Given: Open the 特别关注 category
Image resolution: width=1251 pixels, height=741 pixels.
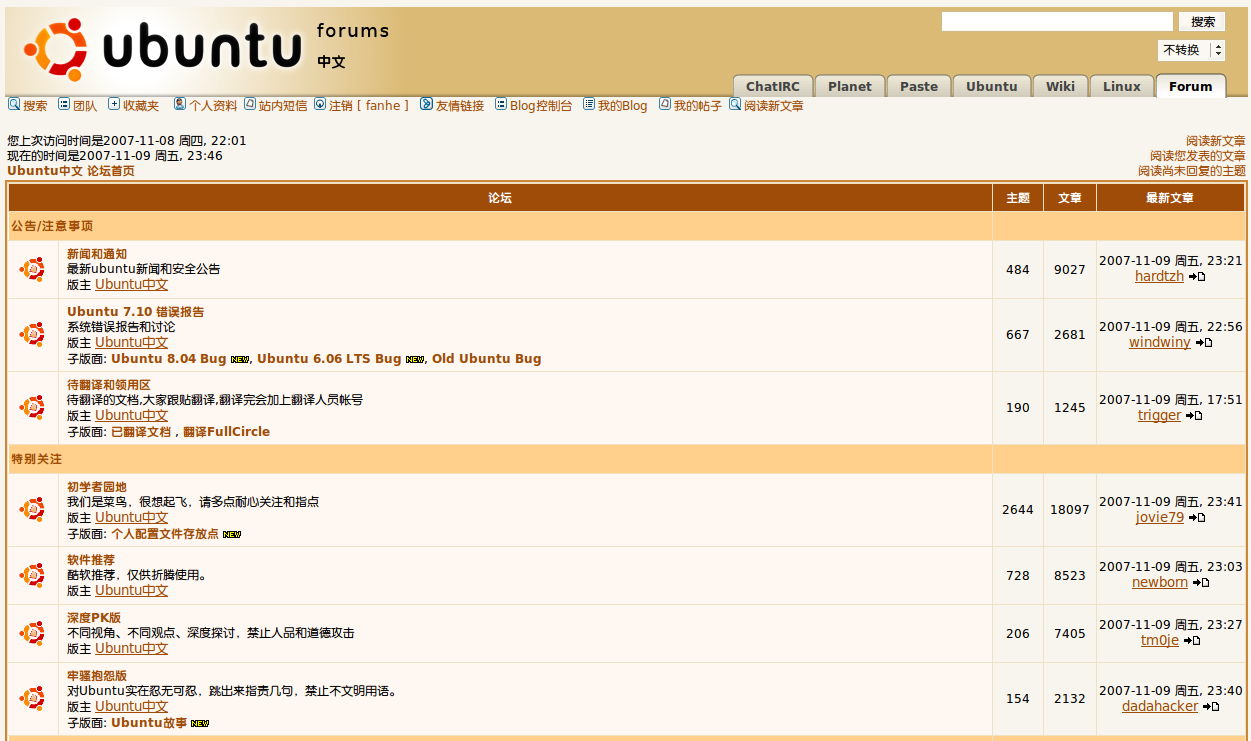Looking at the screenshot, I should point(36,459).
